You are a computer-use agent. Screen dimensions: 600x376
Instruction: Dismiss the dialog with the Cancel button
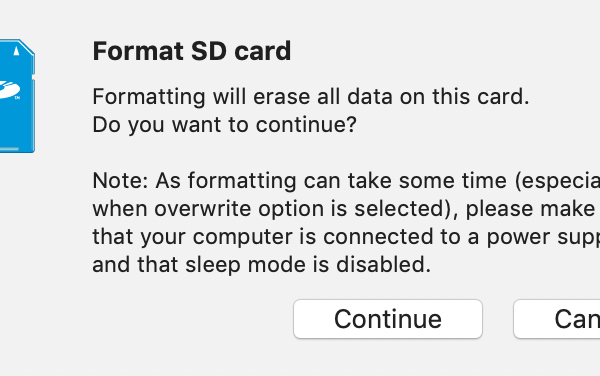pos(557,319)
